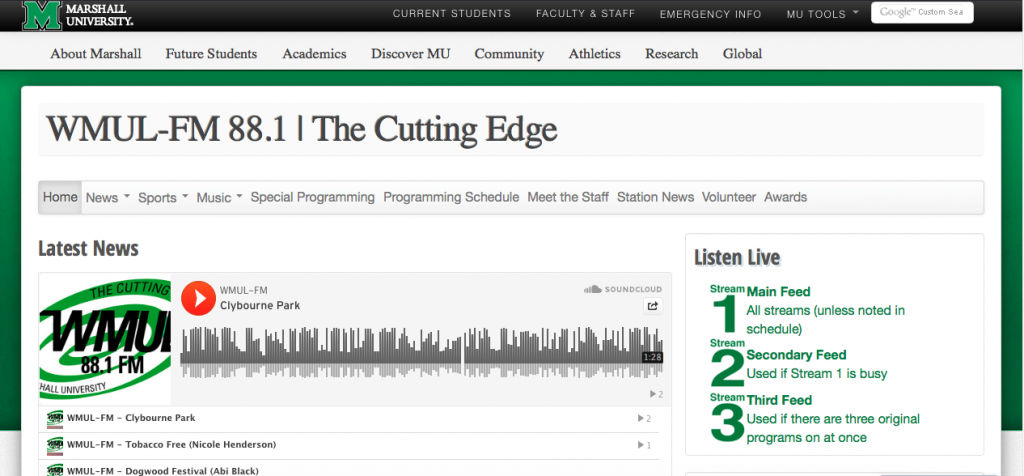This screenshot has height=476, width=1024.
Task: Click the Google Custom Search field
Action: (x=922, y=12)
